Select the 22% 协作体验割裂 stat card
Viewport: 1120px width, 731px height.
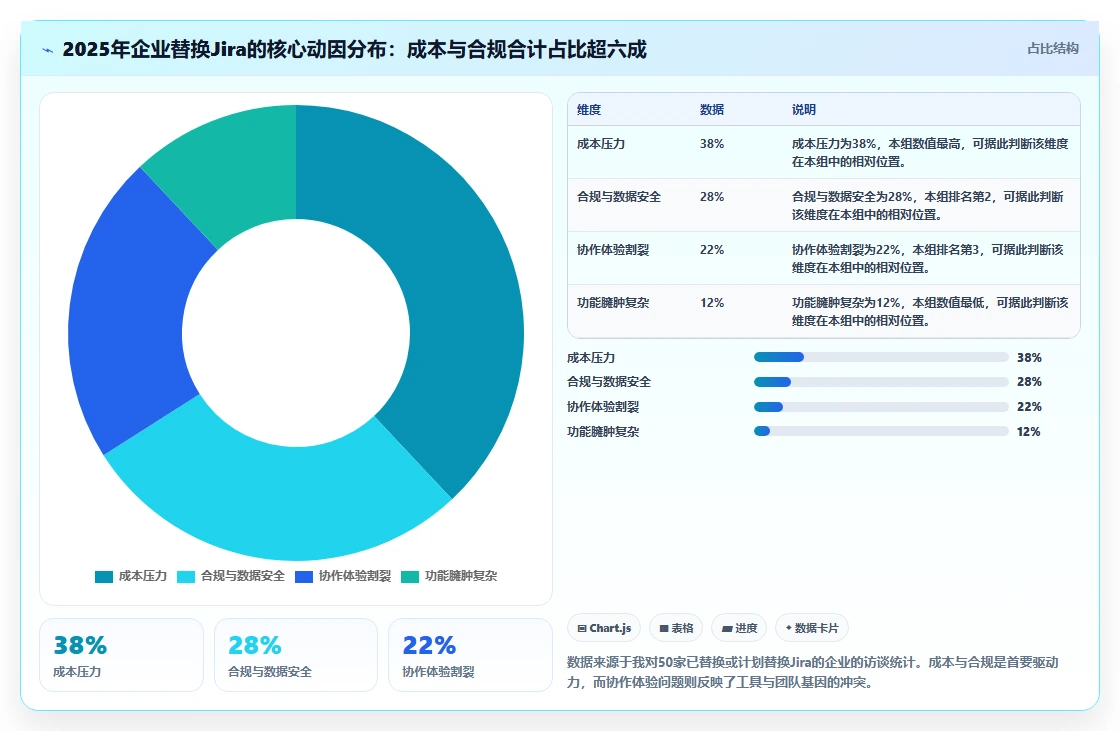coord(470,655)
